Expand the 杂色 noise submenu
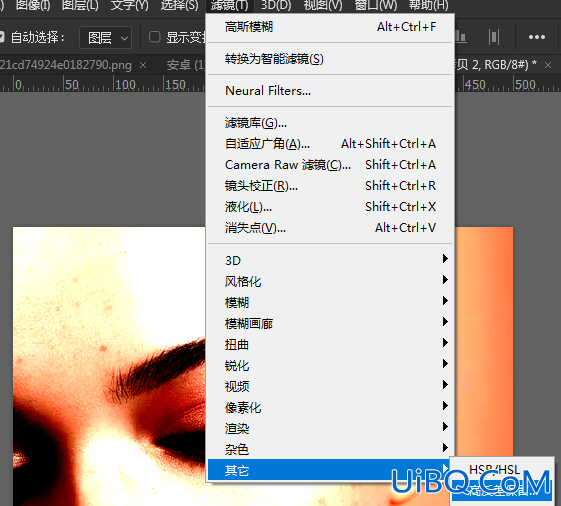The height and width of the screenshot is (506, 561). 330,449
